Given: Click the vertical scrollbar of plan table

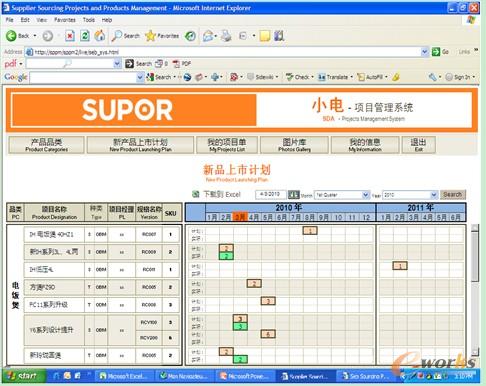Looking at the screenshot, I should tap(475, 290).
